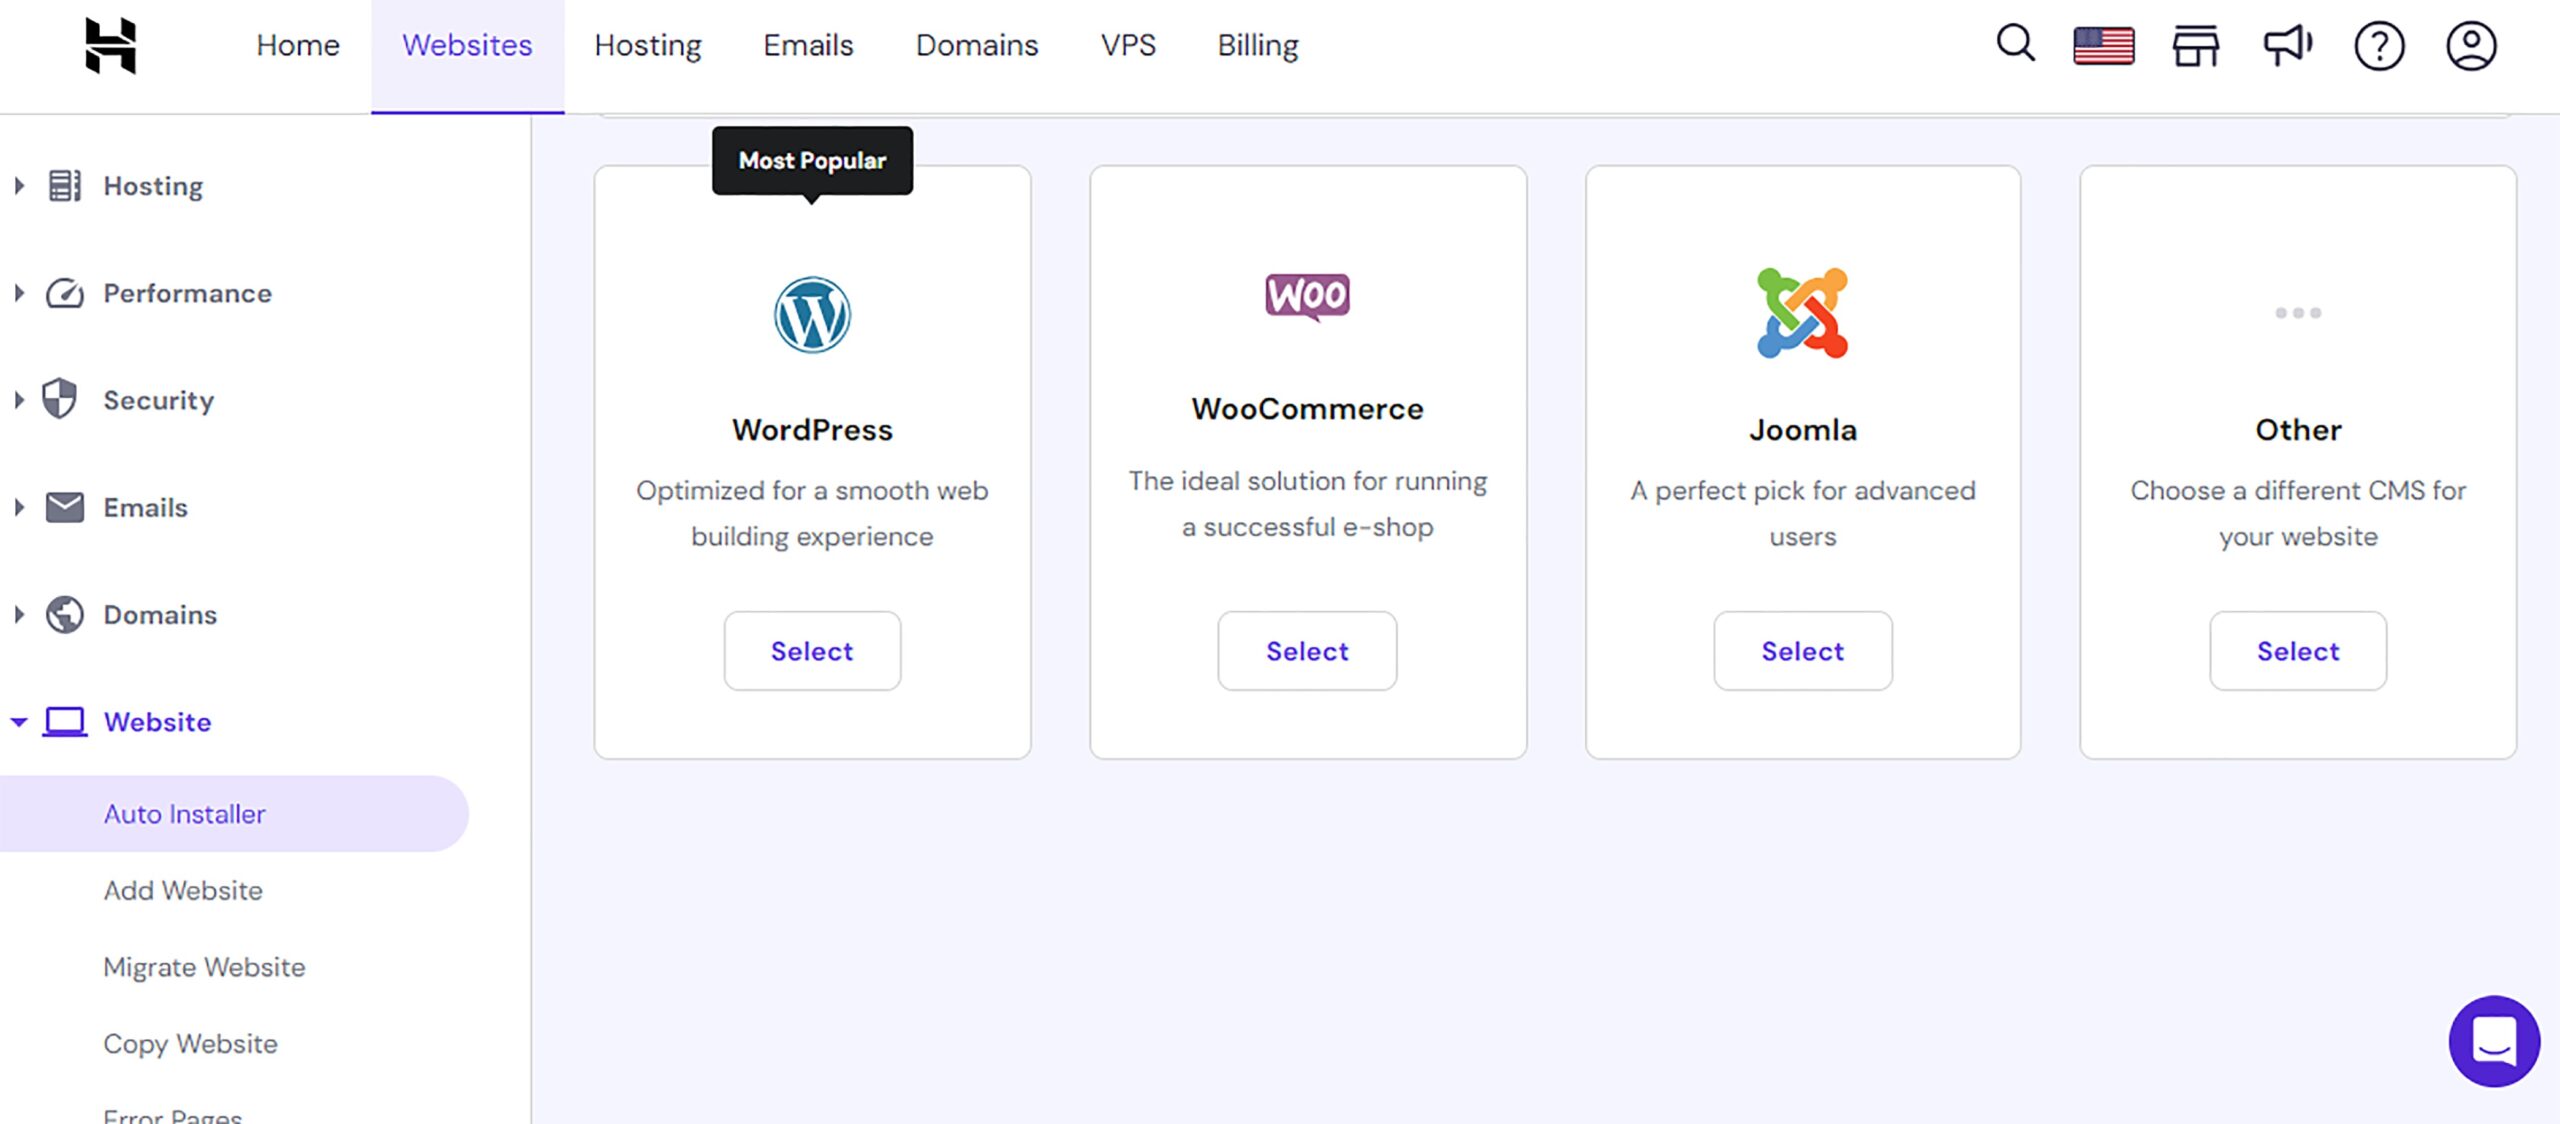2560x1124 pixels.
Task: Click the three dots Other icon
Action: pos(2298,313)
